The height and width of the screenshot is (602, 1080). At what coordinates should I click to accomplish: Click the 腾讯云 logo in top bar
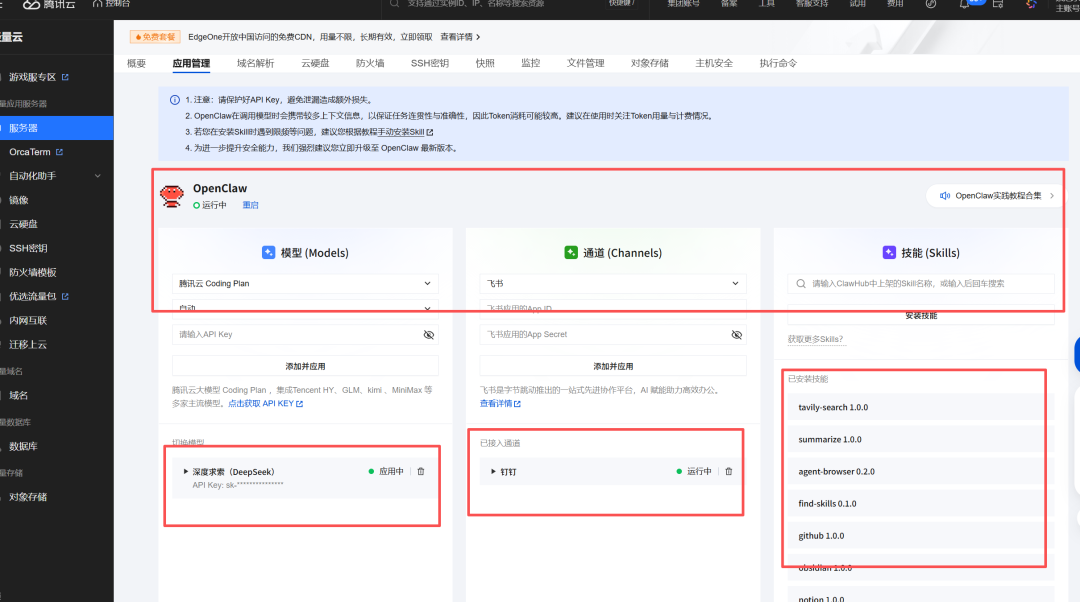click(49, 4)
